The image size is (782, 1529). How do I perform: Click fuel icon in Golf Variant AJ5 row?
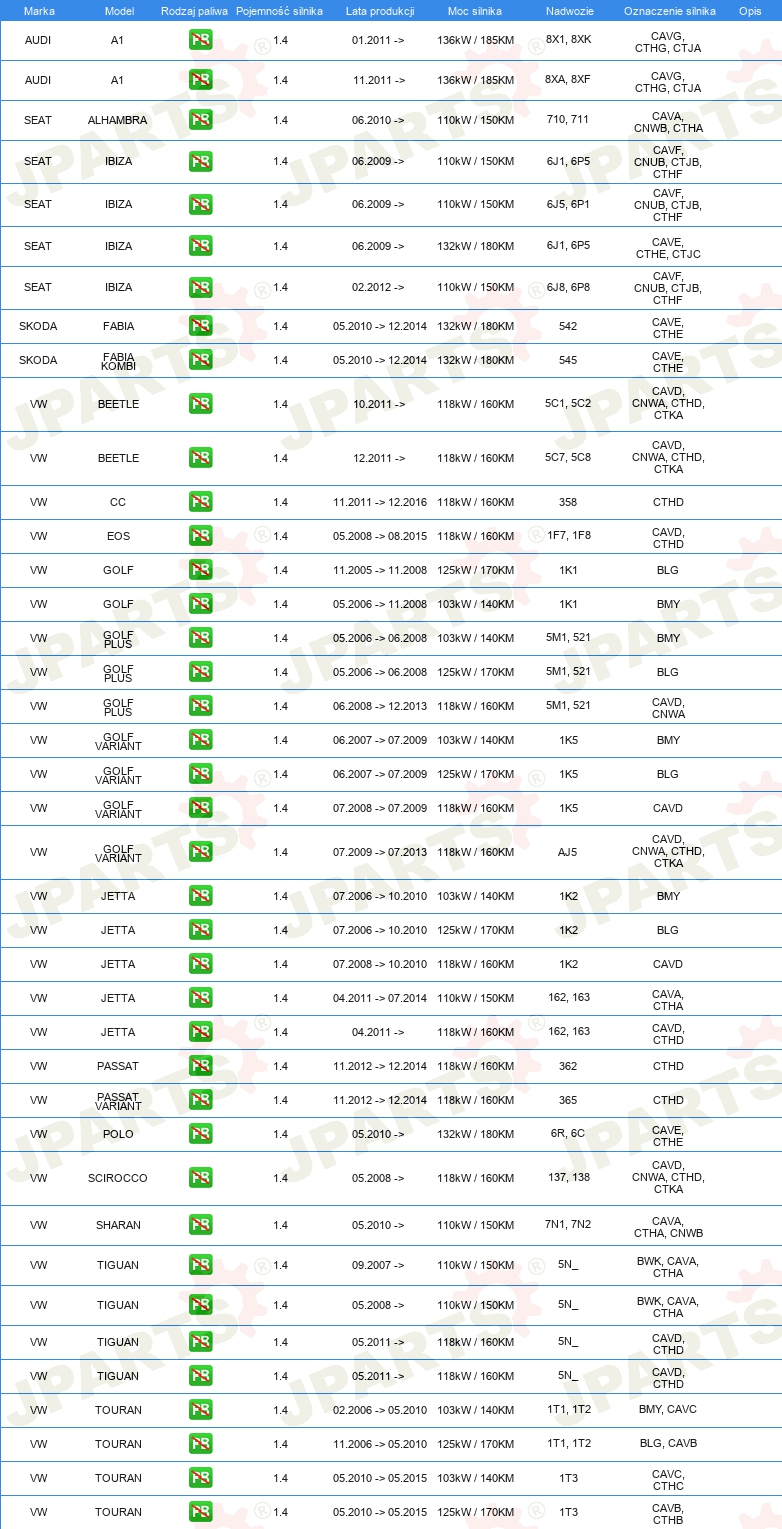tap(200, 852)
